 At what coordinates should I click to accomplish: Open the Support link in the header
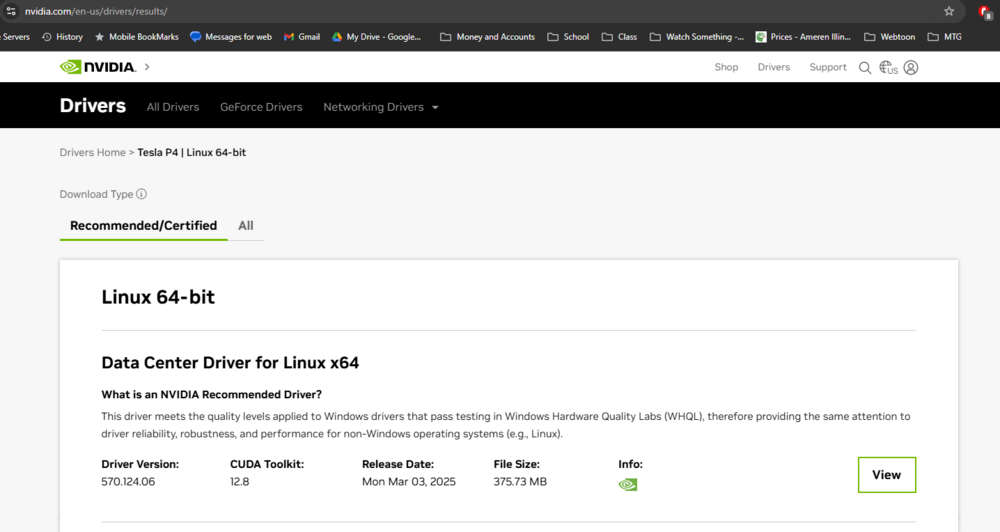pos(828,67)
